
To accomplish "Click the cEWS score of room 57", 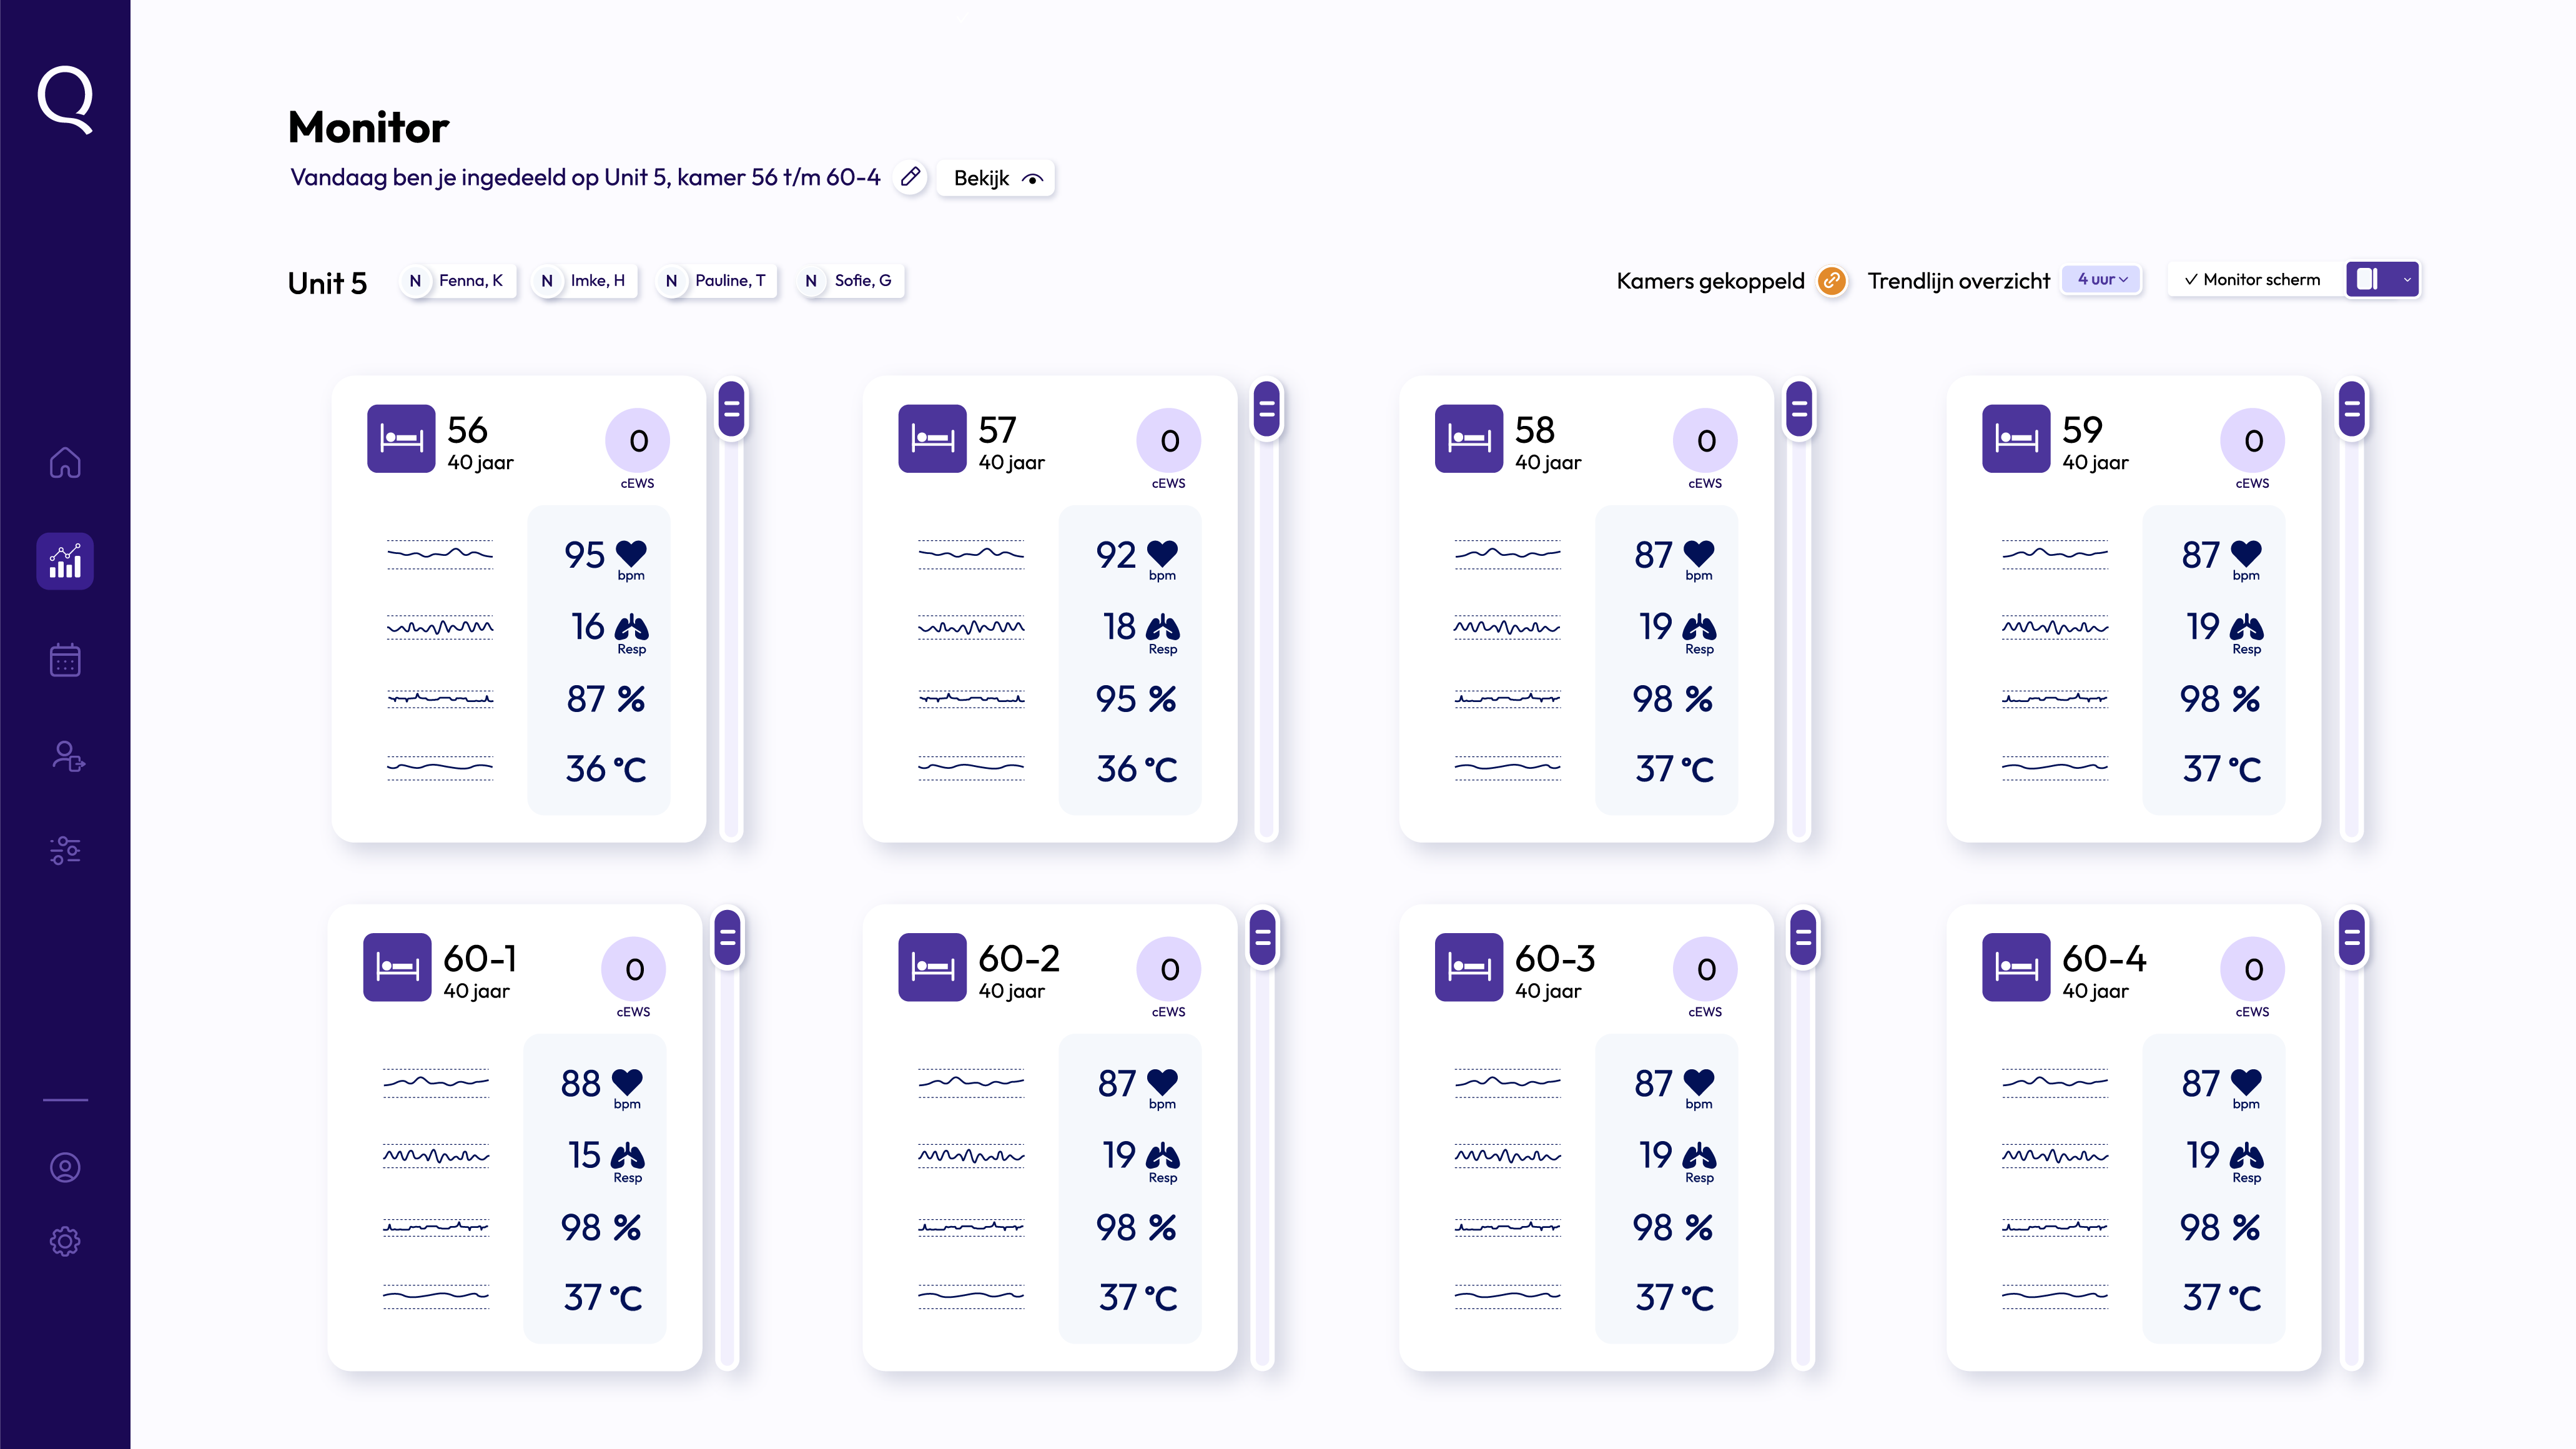I will pyautogui.click(x=1168, y=441).
